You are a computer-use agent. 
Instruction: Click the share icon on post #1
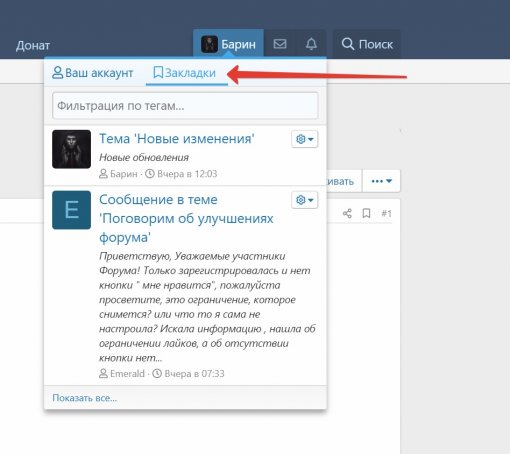[347, 213]
